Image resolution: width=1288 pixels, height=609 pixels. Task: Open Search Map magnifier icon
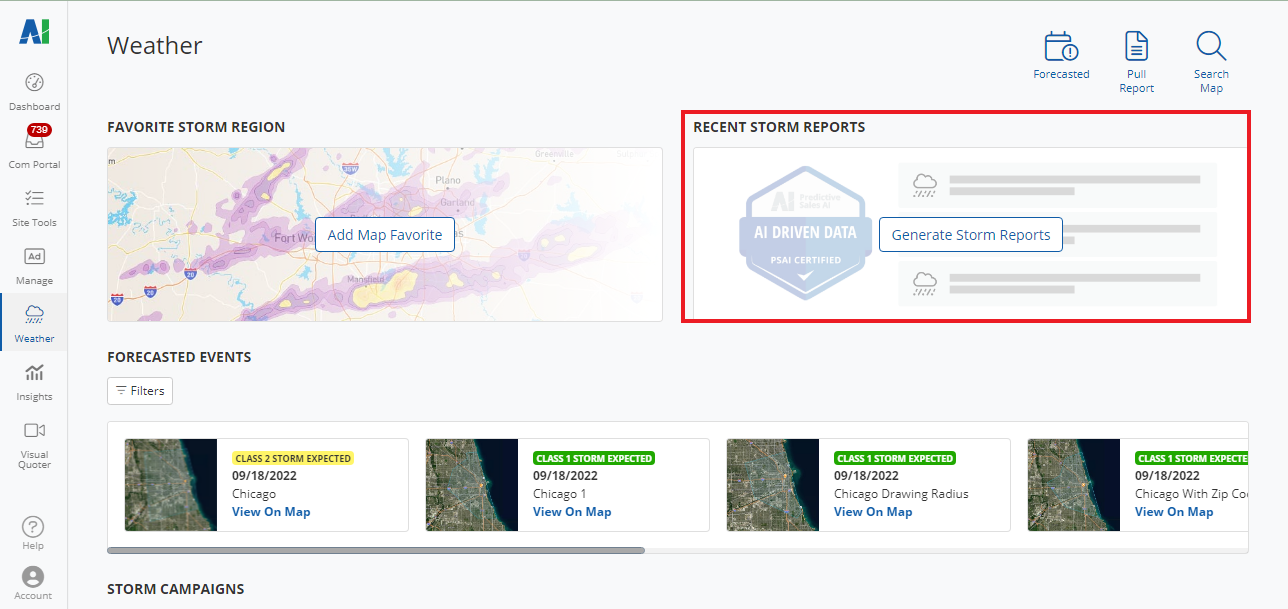point(1211,47)
